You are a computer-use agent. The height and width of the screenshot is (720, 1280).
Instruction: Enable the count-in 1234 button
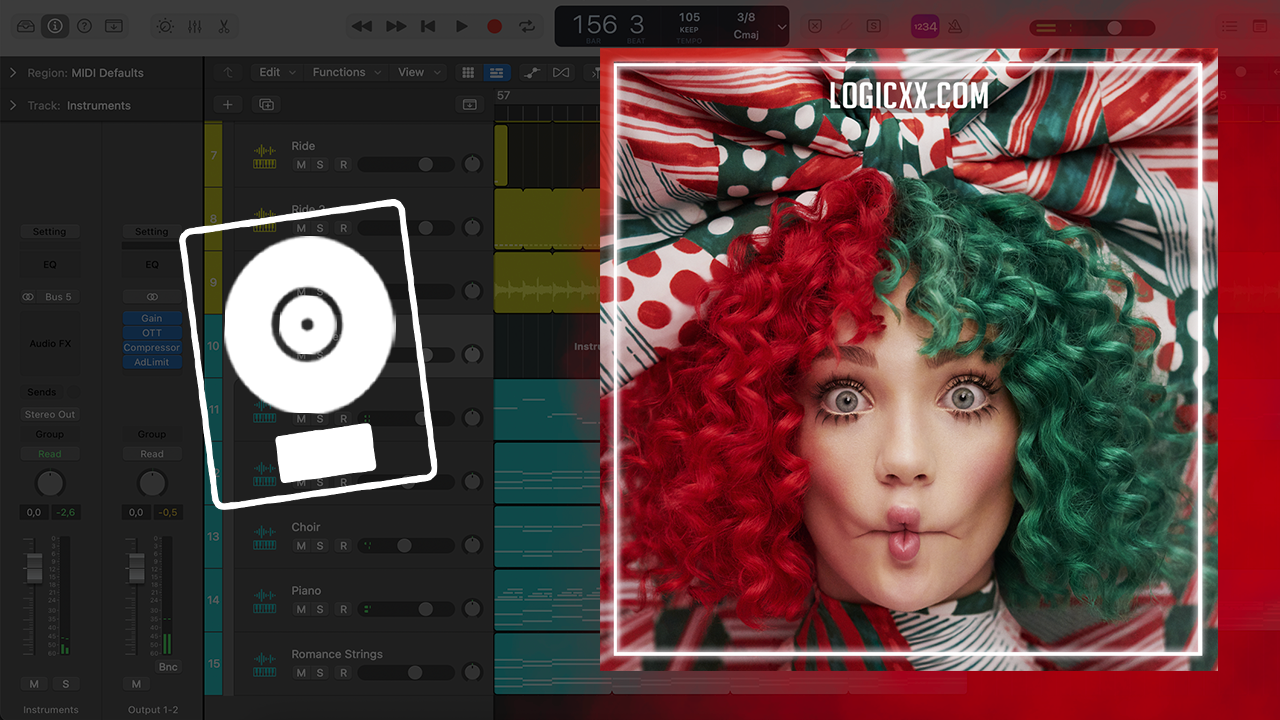tap(924, 27)
